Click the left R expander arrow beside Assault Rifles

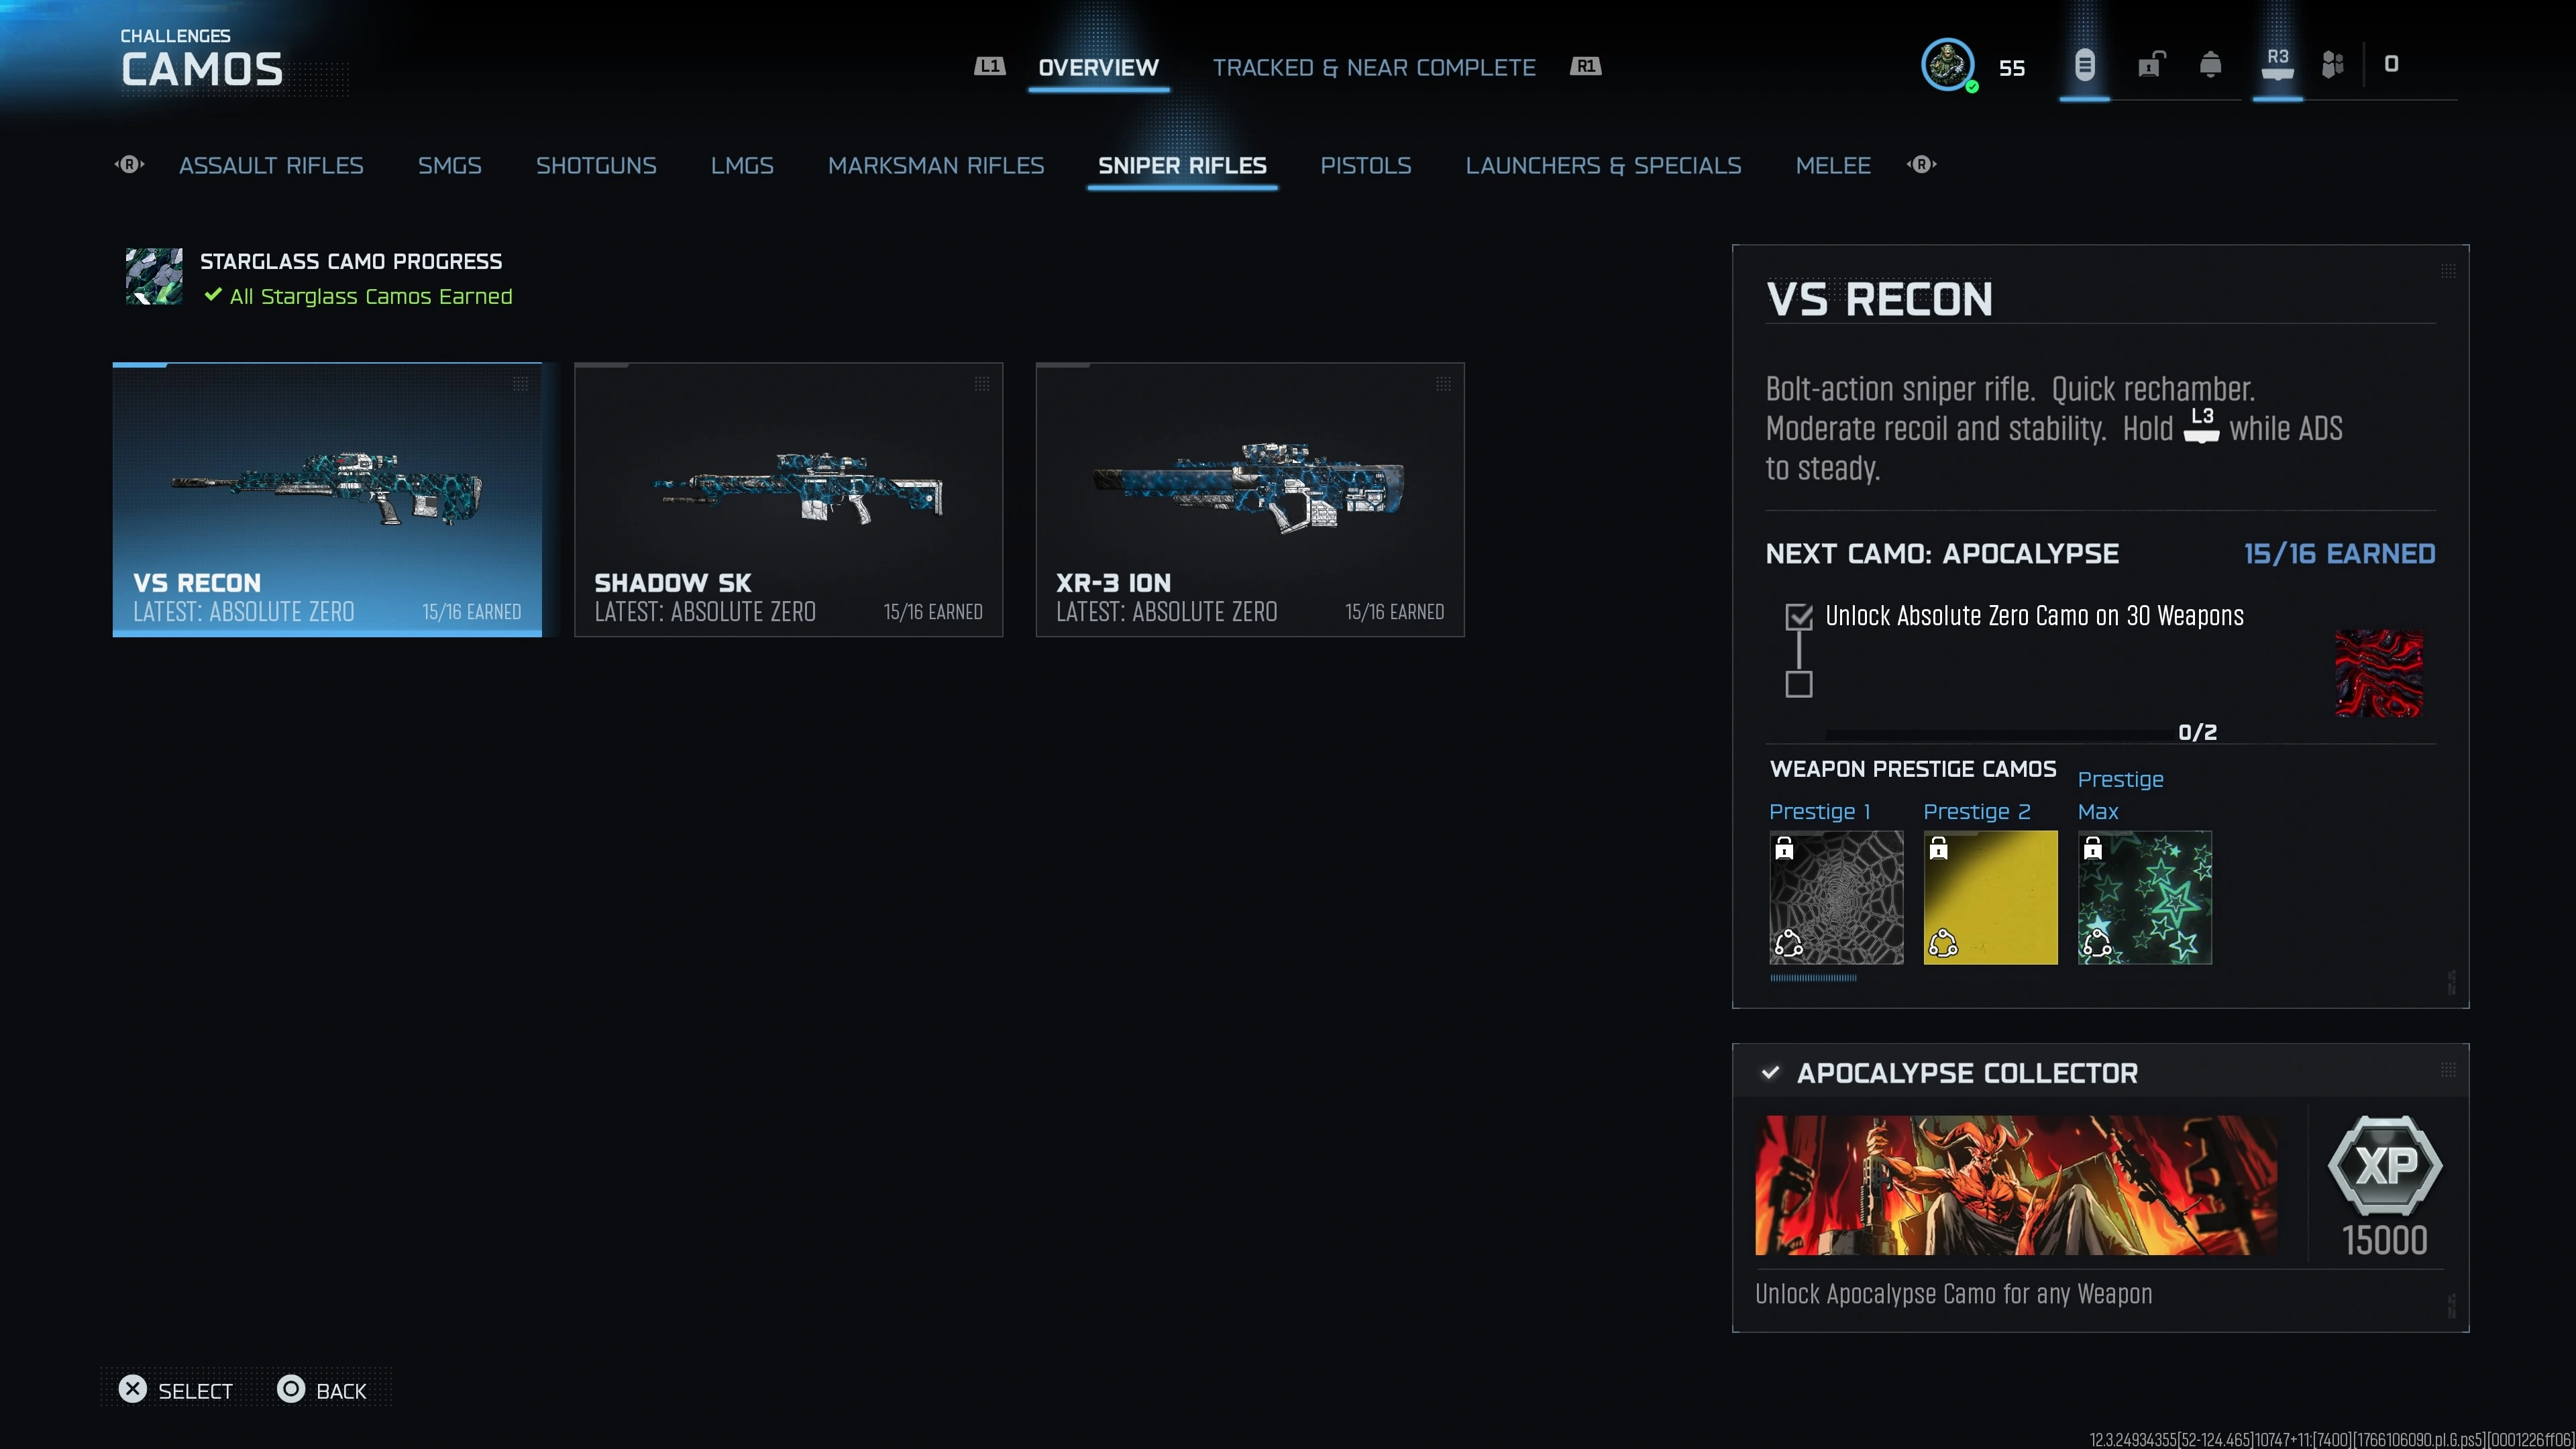[129, 165]
